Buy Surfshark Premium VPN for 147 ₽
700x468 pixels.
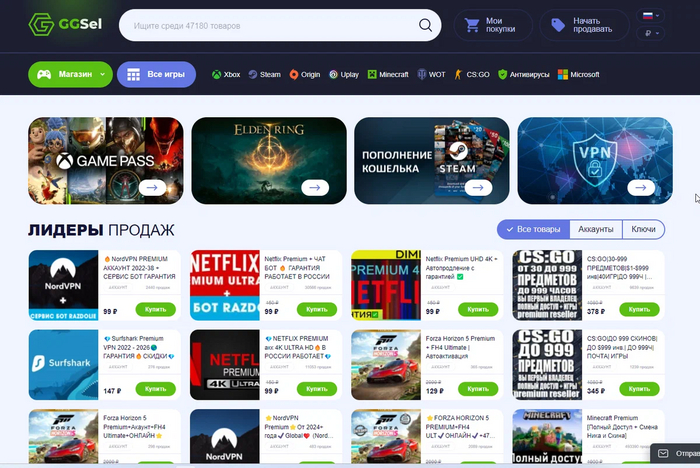click(155, 389)
